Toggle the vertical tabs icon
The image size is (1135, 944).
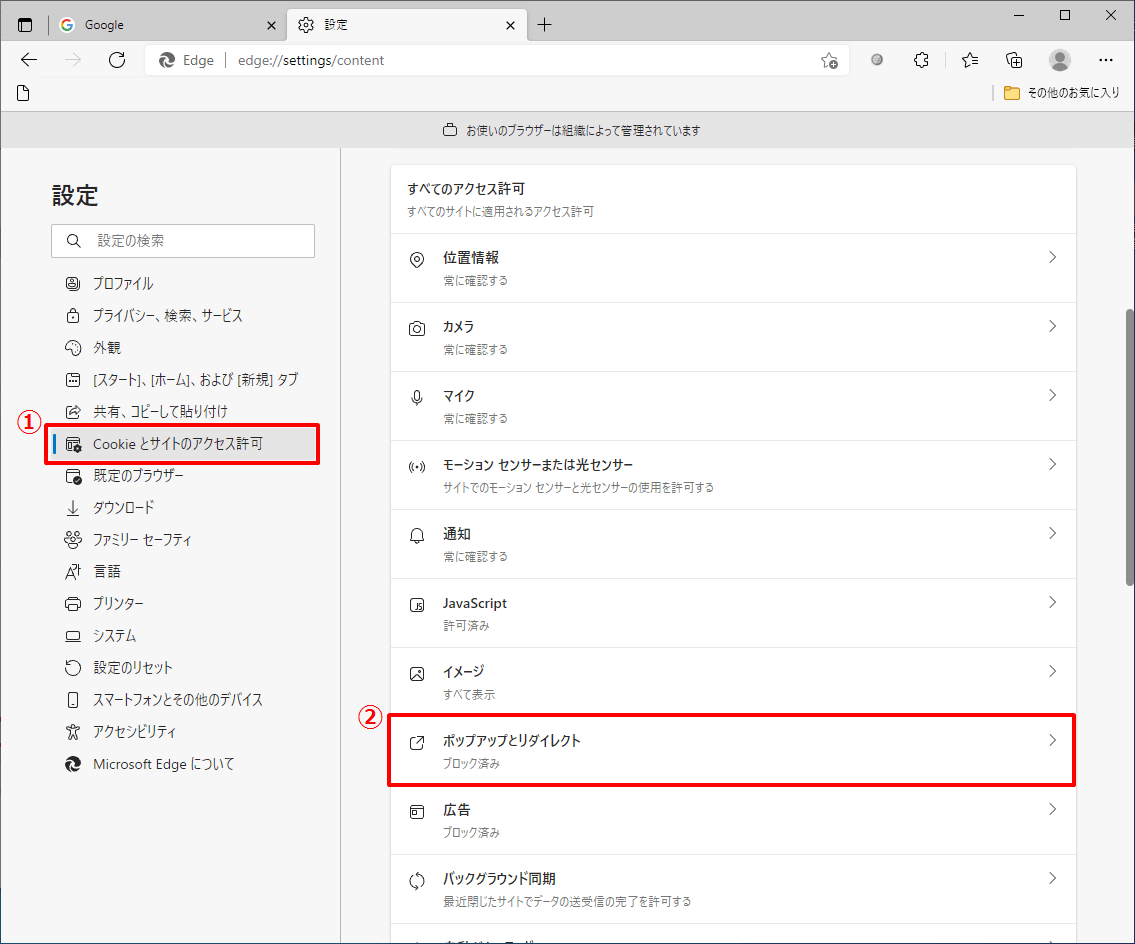click(25, 25)
